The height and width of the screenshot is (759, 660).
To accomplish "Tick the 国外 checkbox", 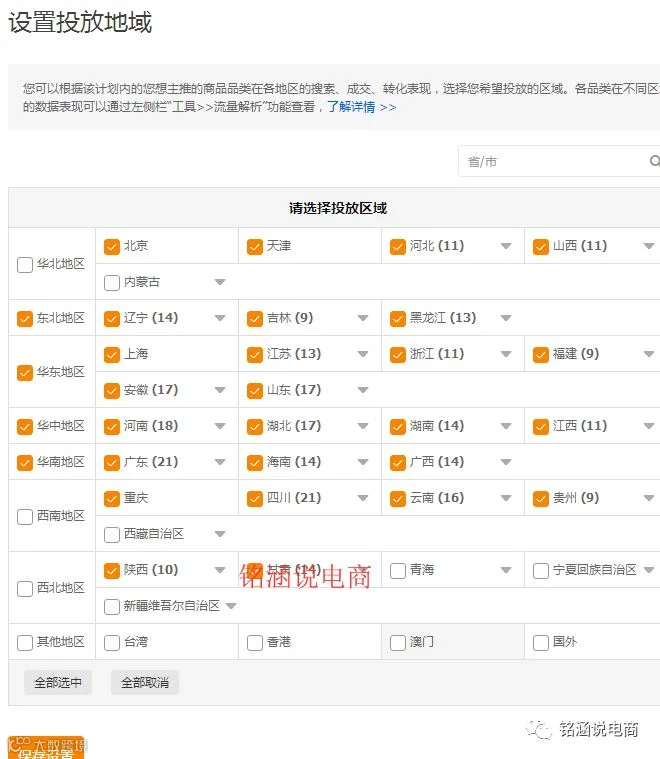I will click(541, 643).
